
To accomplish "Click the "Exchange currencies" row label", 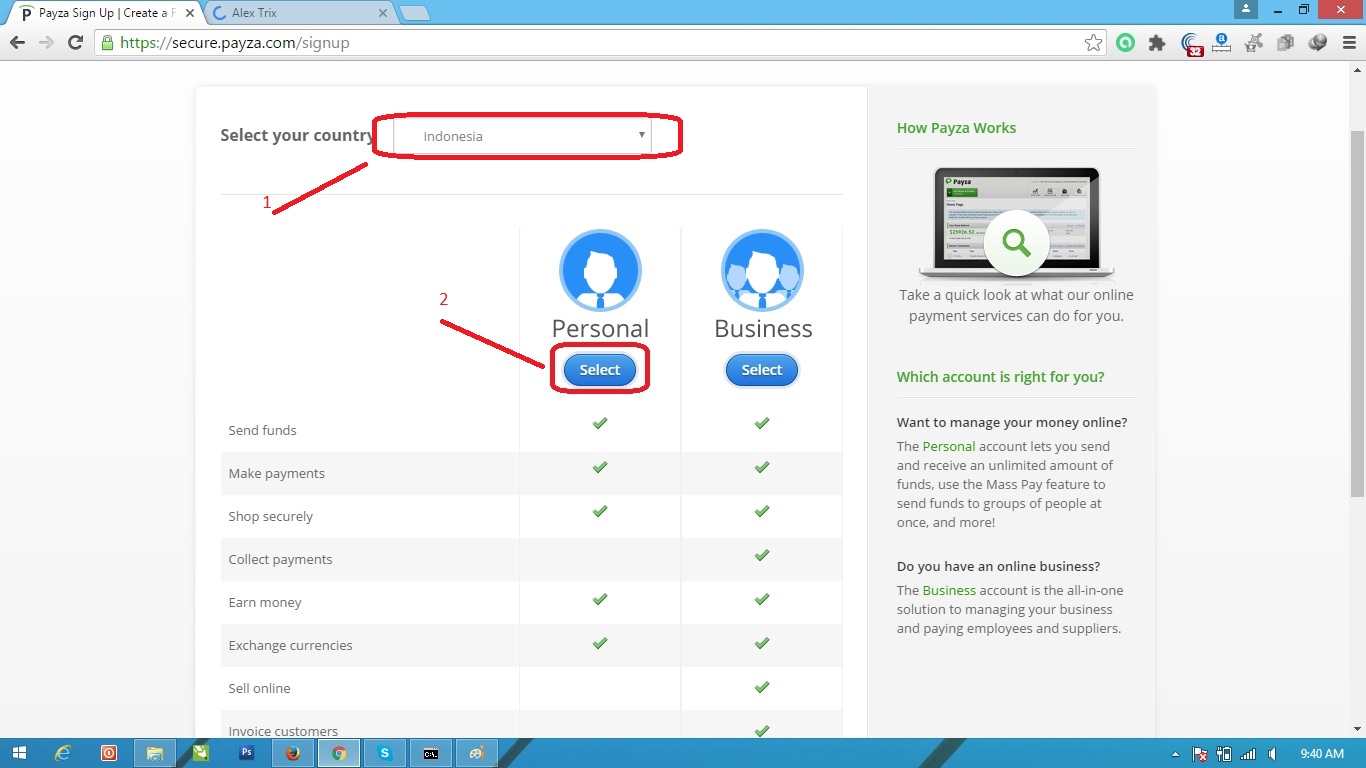I will click(290, 645).
